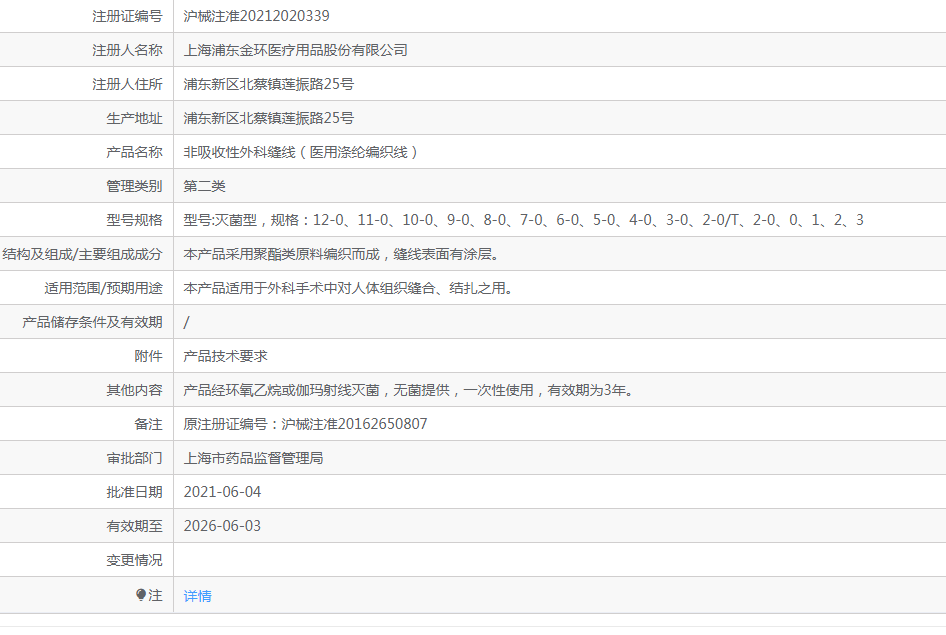Click the 产品储存条件及有效期 label

click(x=92, y=323)
